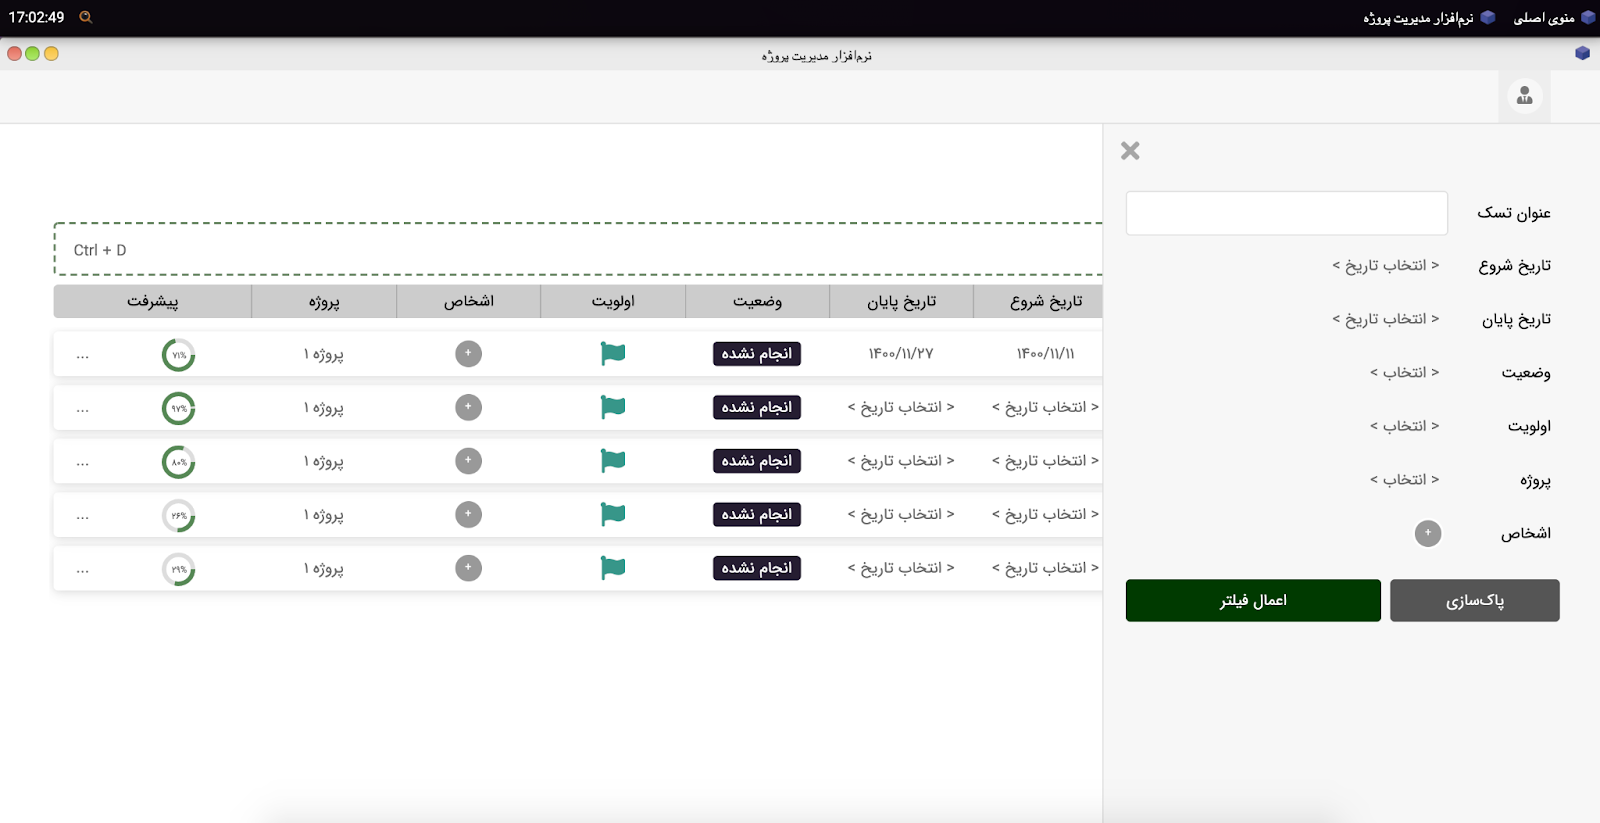Pick a start date for the 80% row
The image size is (1600, 823).
click(1045, 461)
